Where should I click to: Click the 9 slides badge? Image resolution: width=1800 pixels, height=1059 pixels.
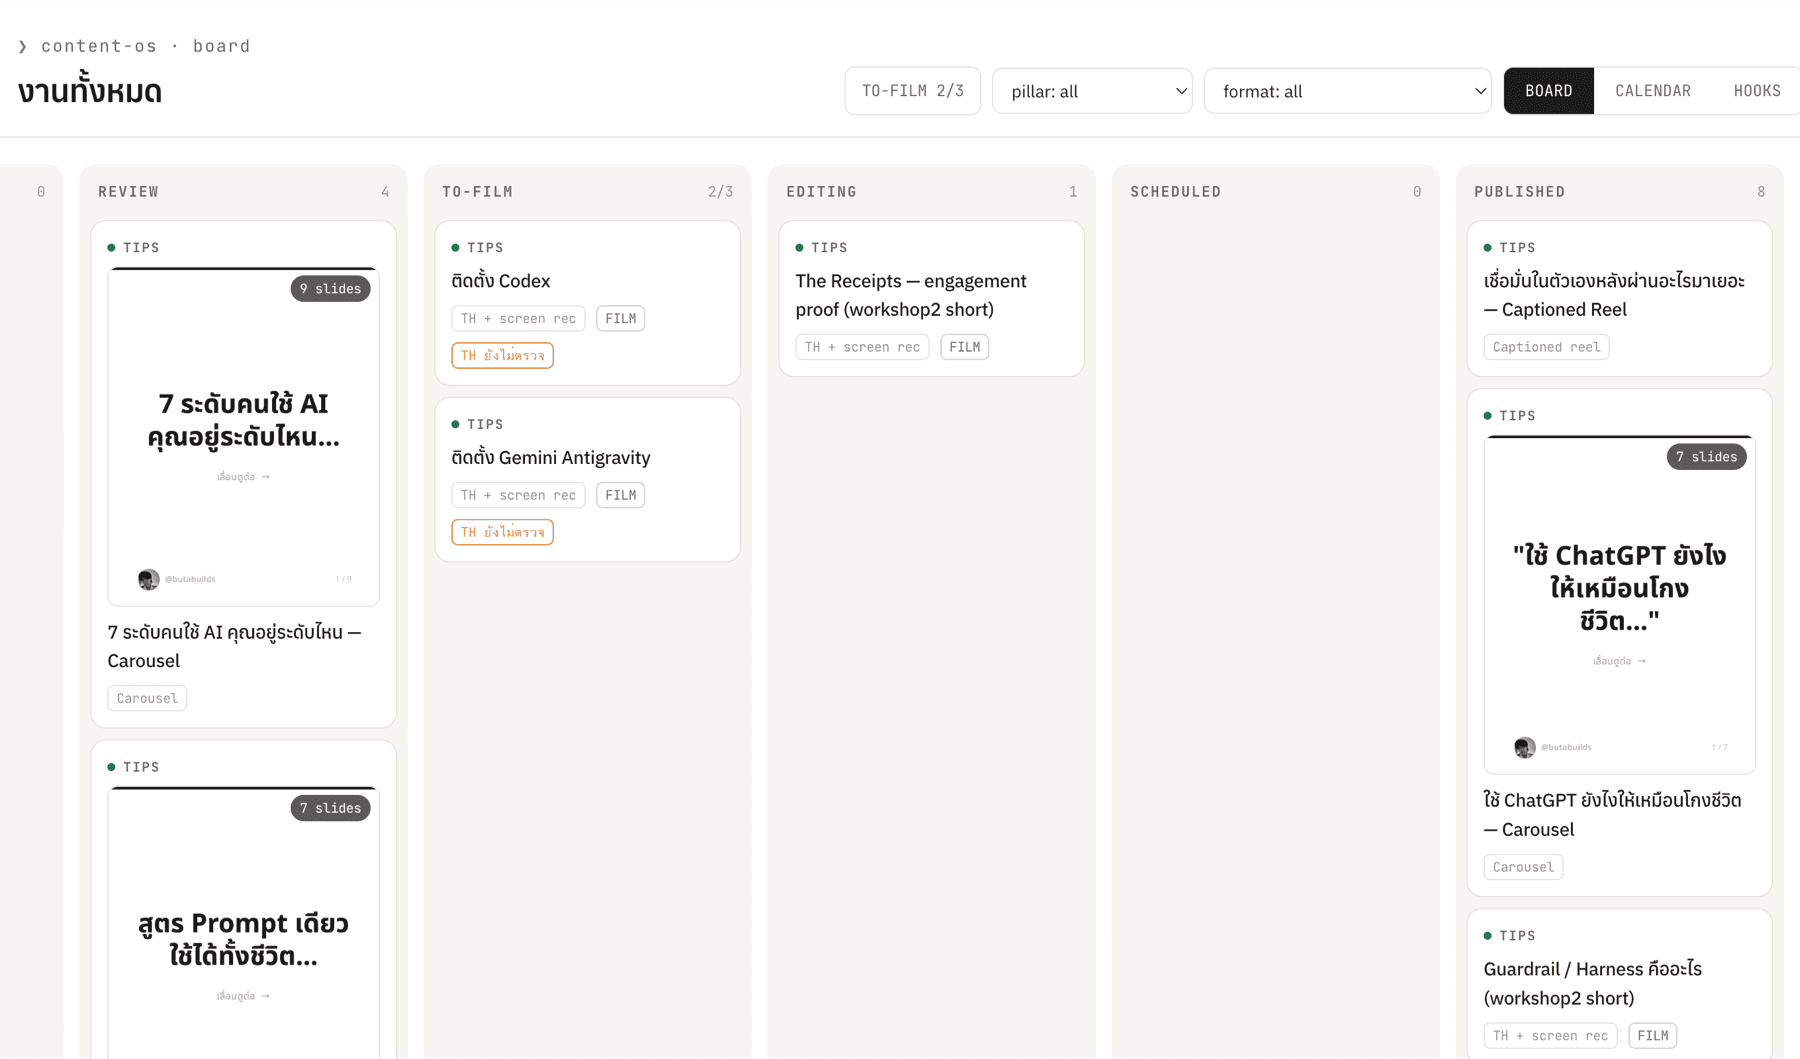tap(330, 289)
